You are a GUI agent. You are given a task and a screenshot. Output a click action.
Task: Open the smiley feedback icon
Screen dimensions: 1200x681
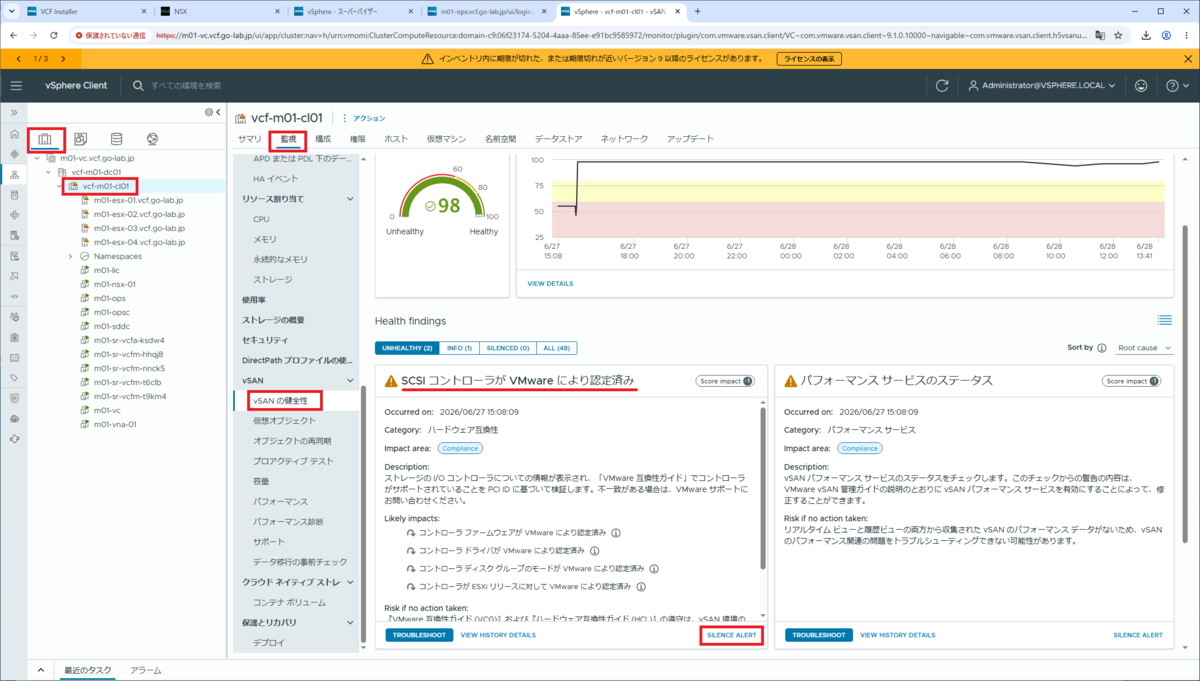(1141, 86)
